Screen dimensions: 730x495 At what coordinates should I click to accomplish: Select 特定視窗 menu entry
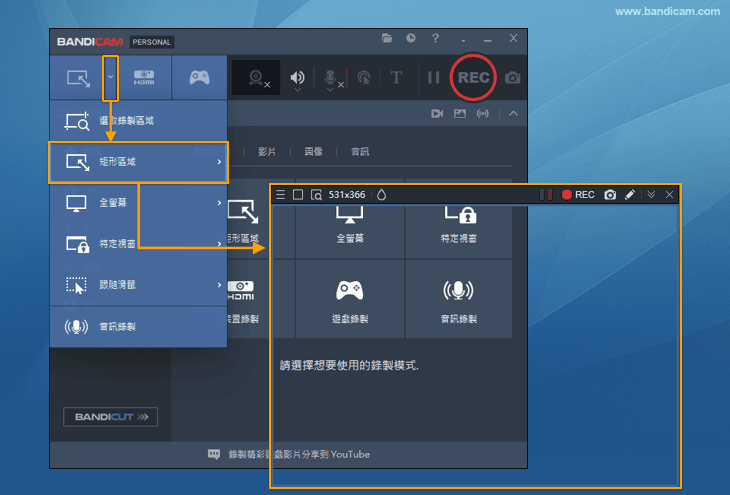(x=138, y=244)
